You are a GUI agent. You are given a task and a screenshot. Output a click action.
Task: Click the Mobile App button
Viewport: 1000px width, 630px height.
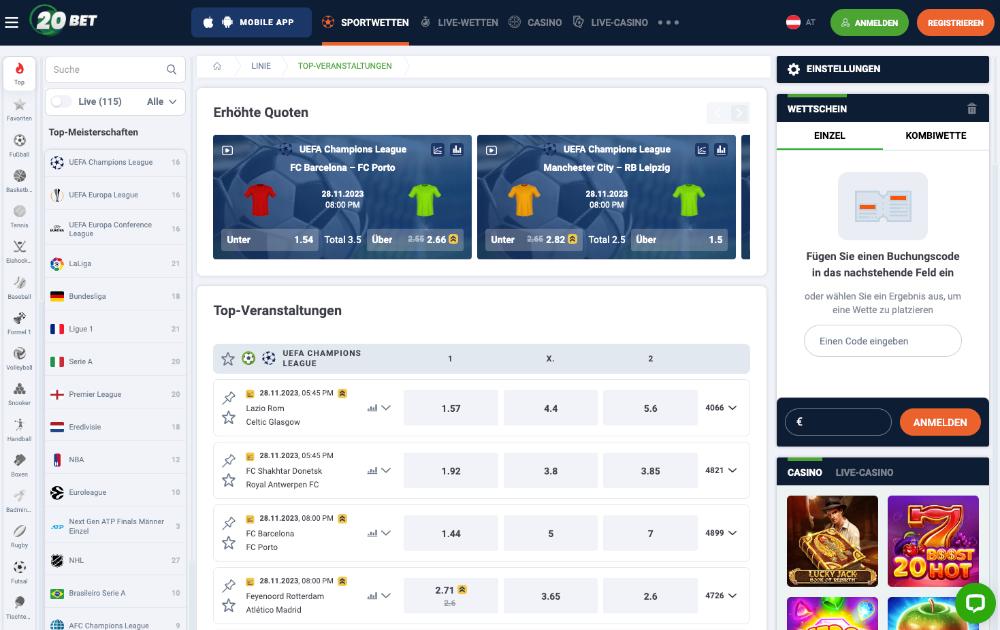tap(251, 22)
